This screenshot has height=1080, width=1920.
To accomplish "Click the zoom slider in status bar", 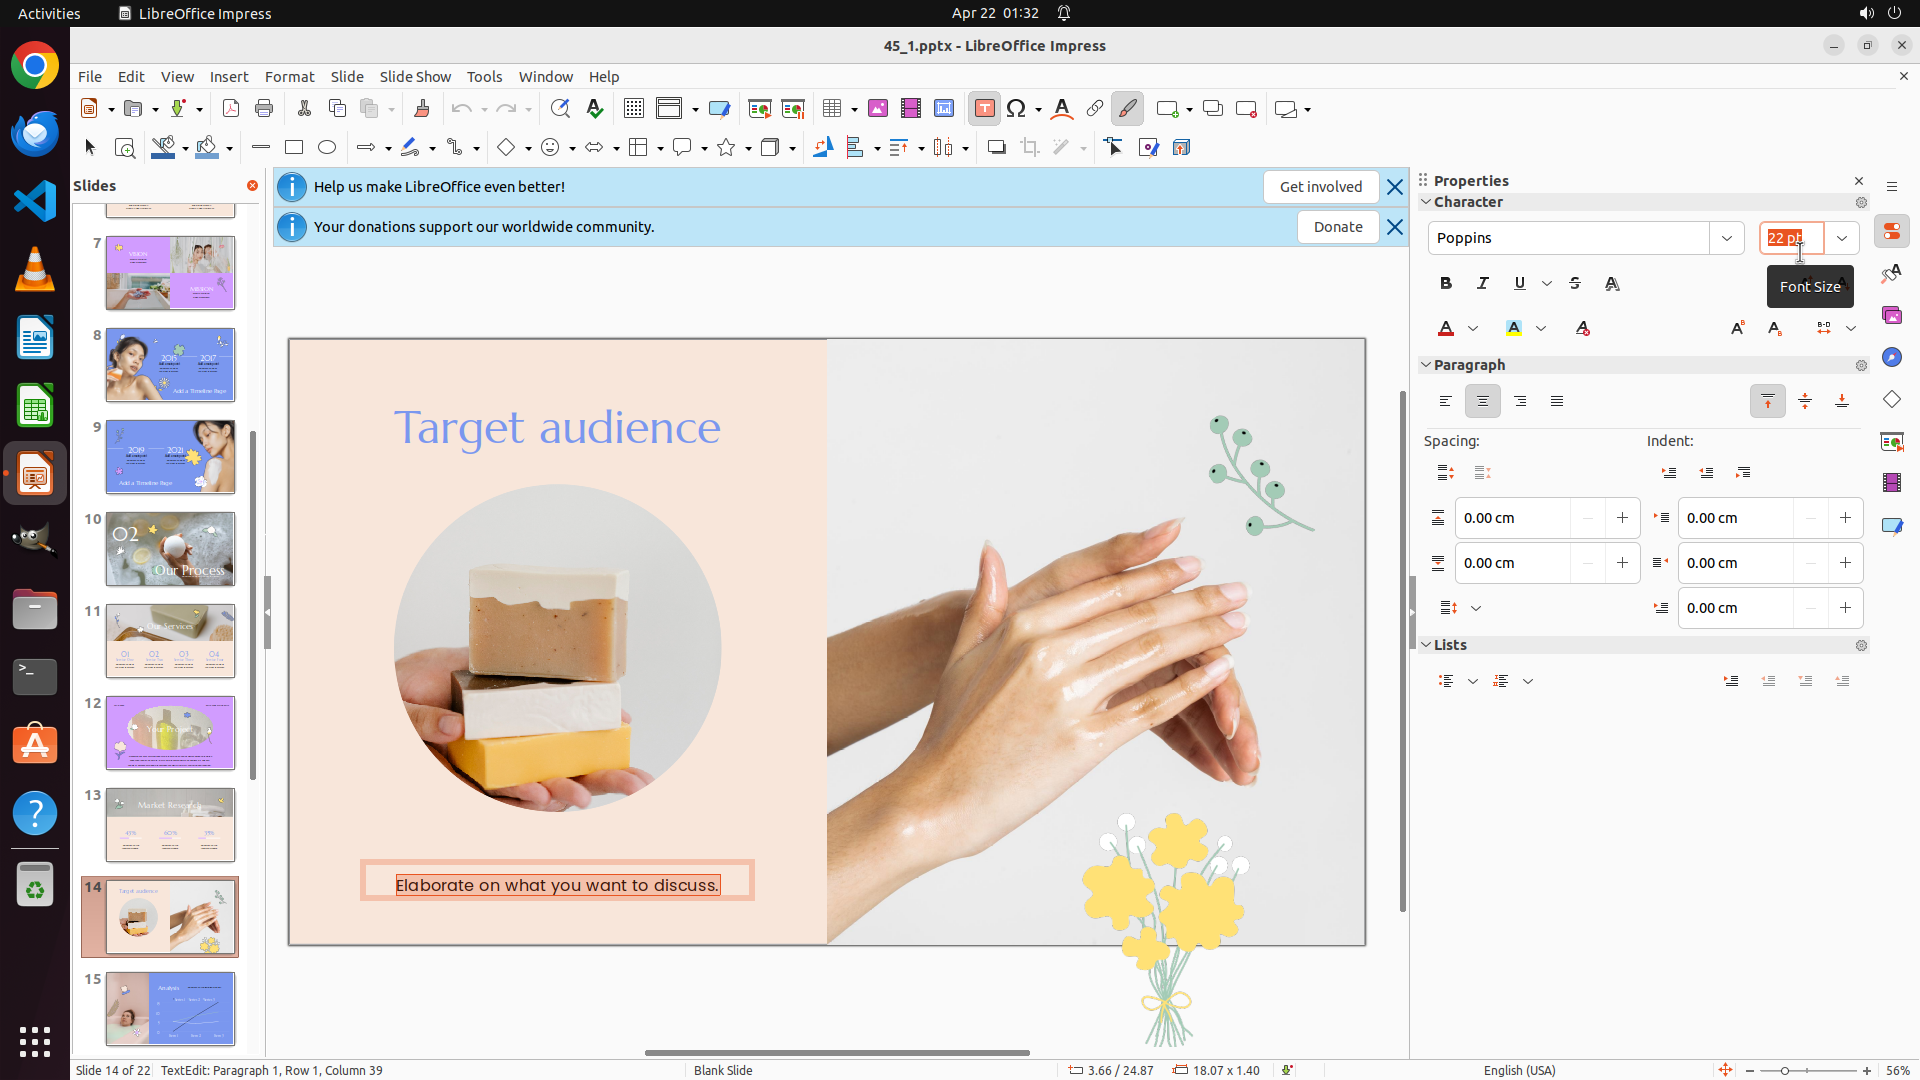I will click(1785, 1071).
